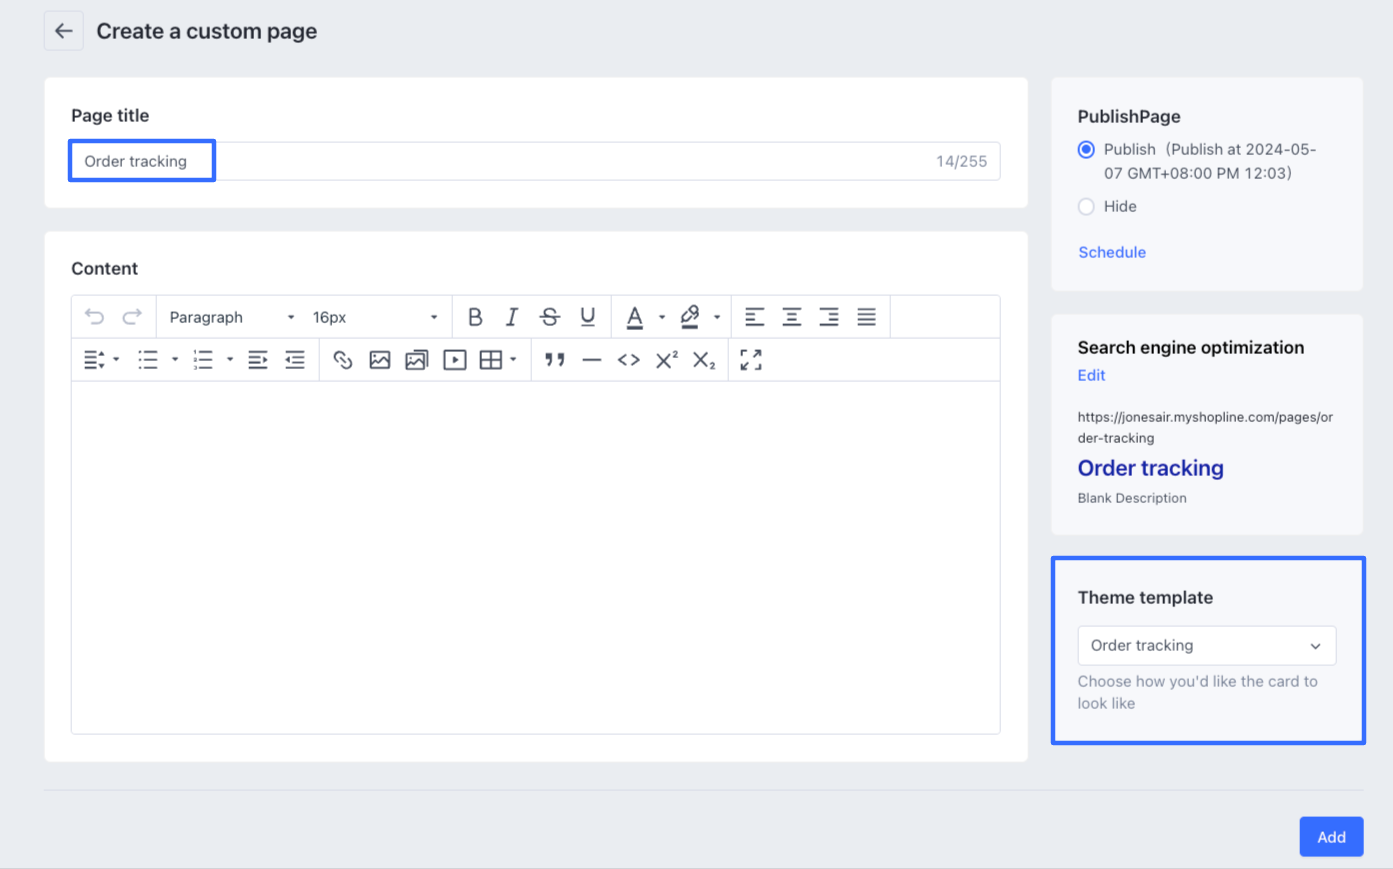This screenshot has height=869, width=1393.
Task: Apply italic formatting
Action: pos(512,317)
